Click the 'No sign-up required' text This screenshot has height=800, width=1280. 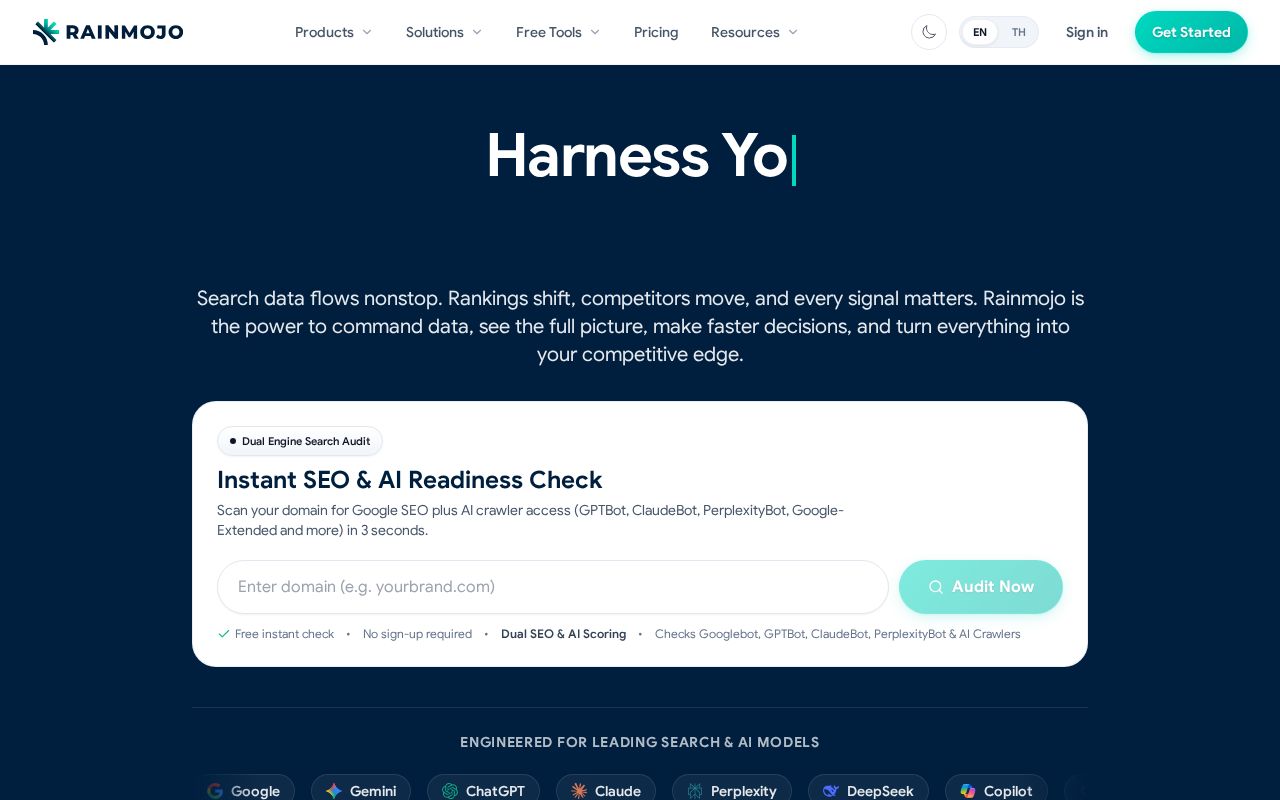(417, 634)
